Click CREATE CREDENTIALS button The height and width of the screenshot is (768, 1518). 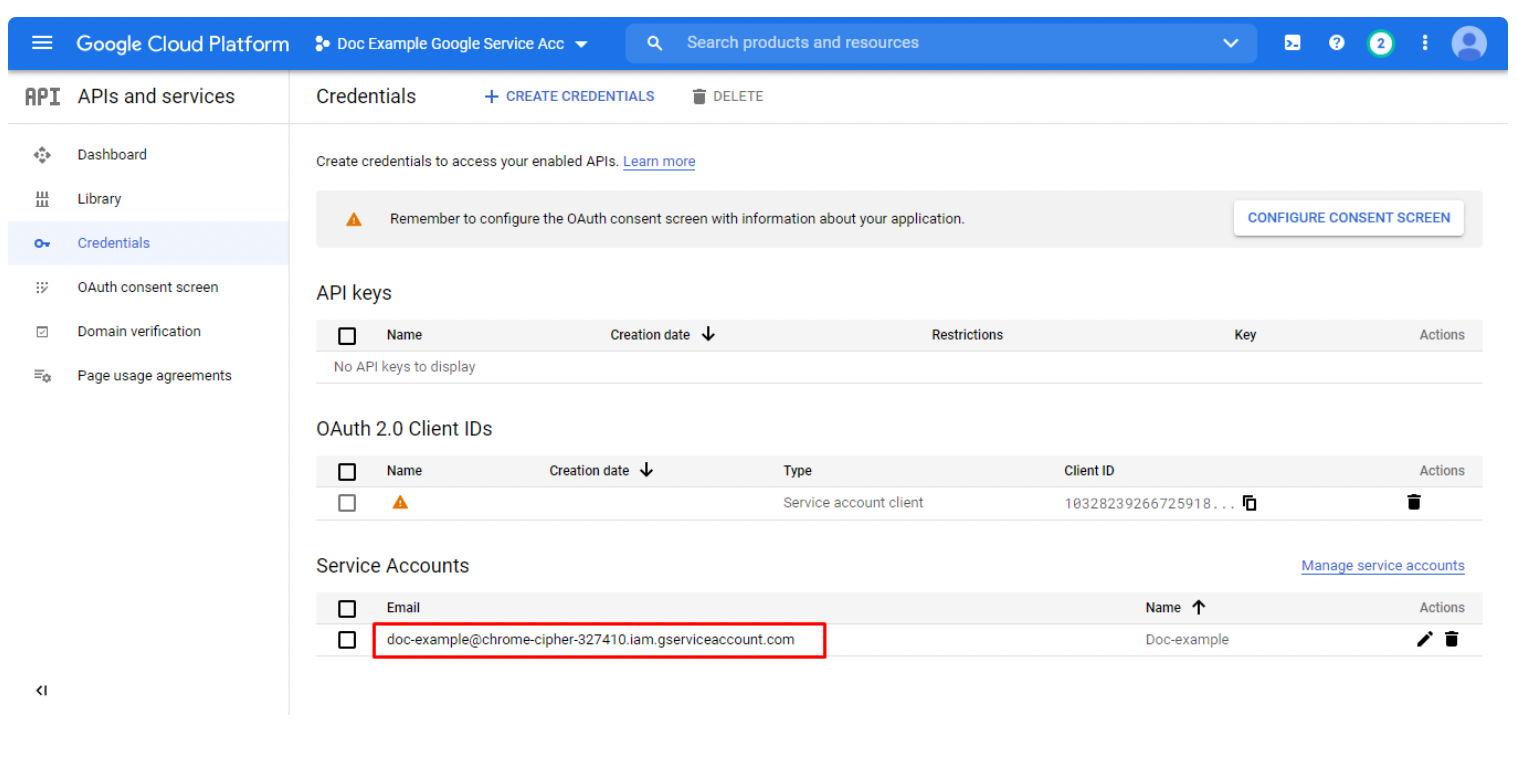pyautogui.click(x=569, y=96)
